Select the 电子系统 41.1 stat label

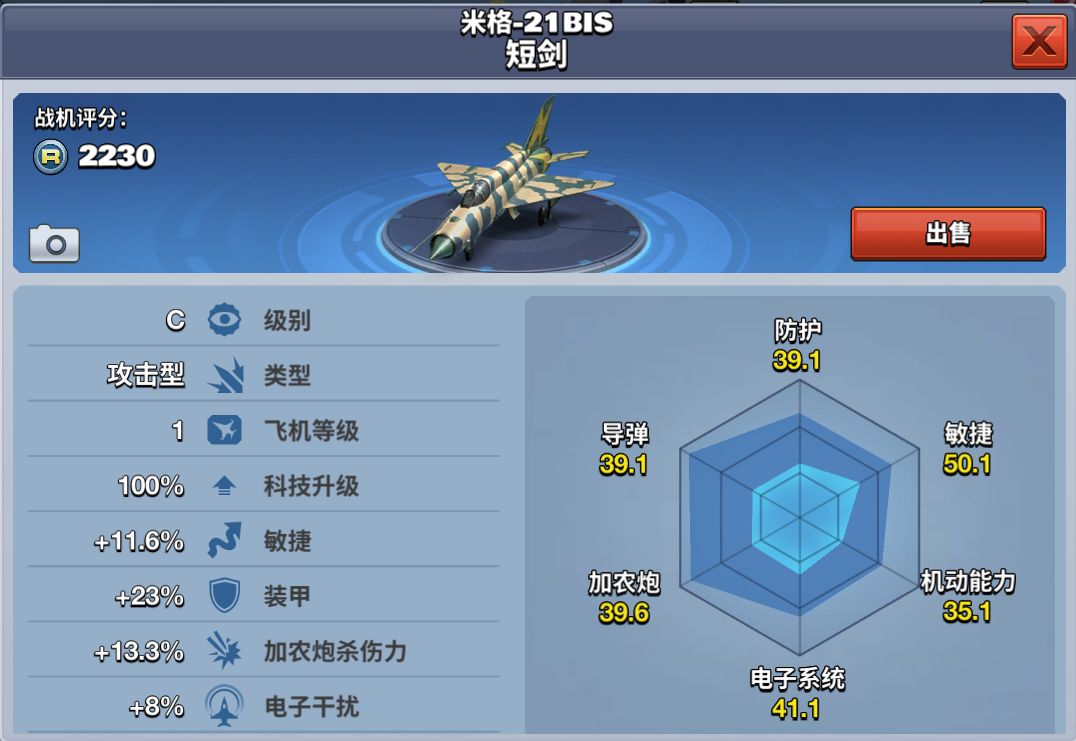point(797,694)
